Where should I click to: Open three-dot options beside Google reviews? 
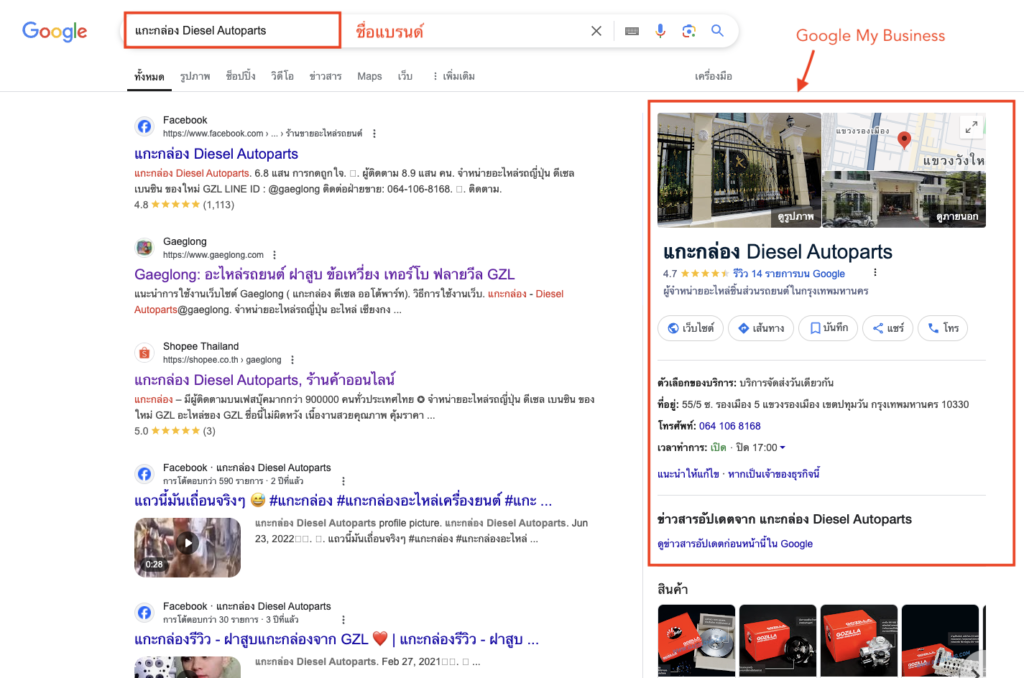point(875,273)
